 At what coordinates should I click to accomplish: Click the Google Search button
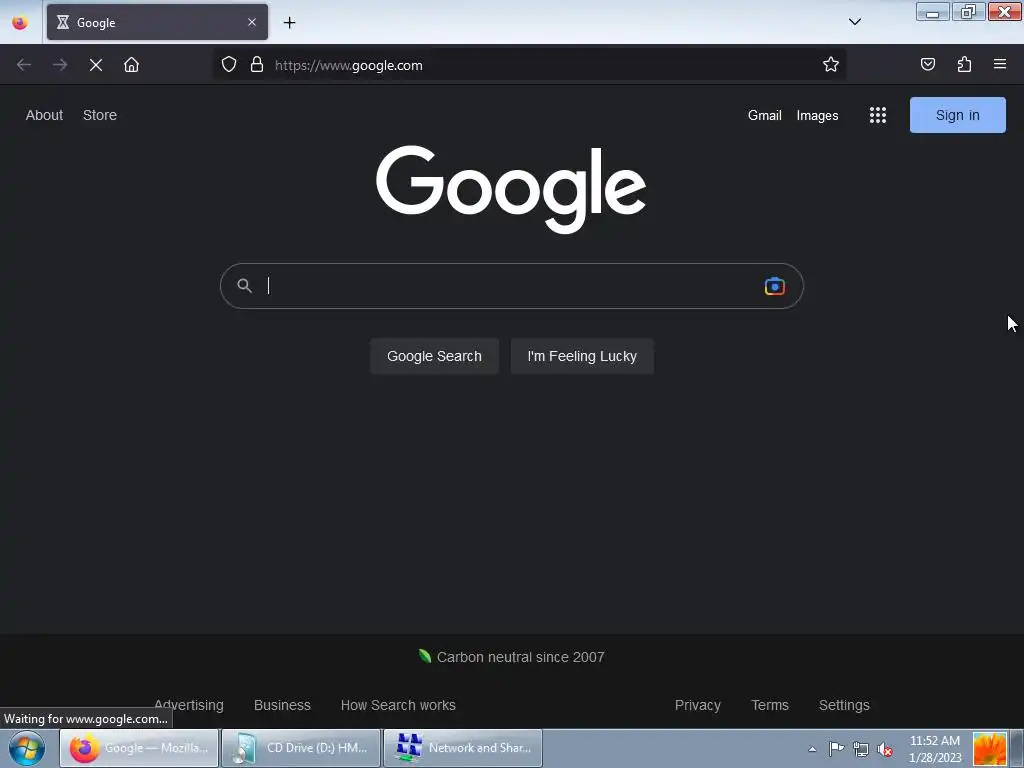(x=434, y=356)
